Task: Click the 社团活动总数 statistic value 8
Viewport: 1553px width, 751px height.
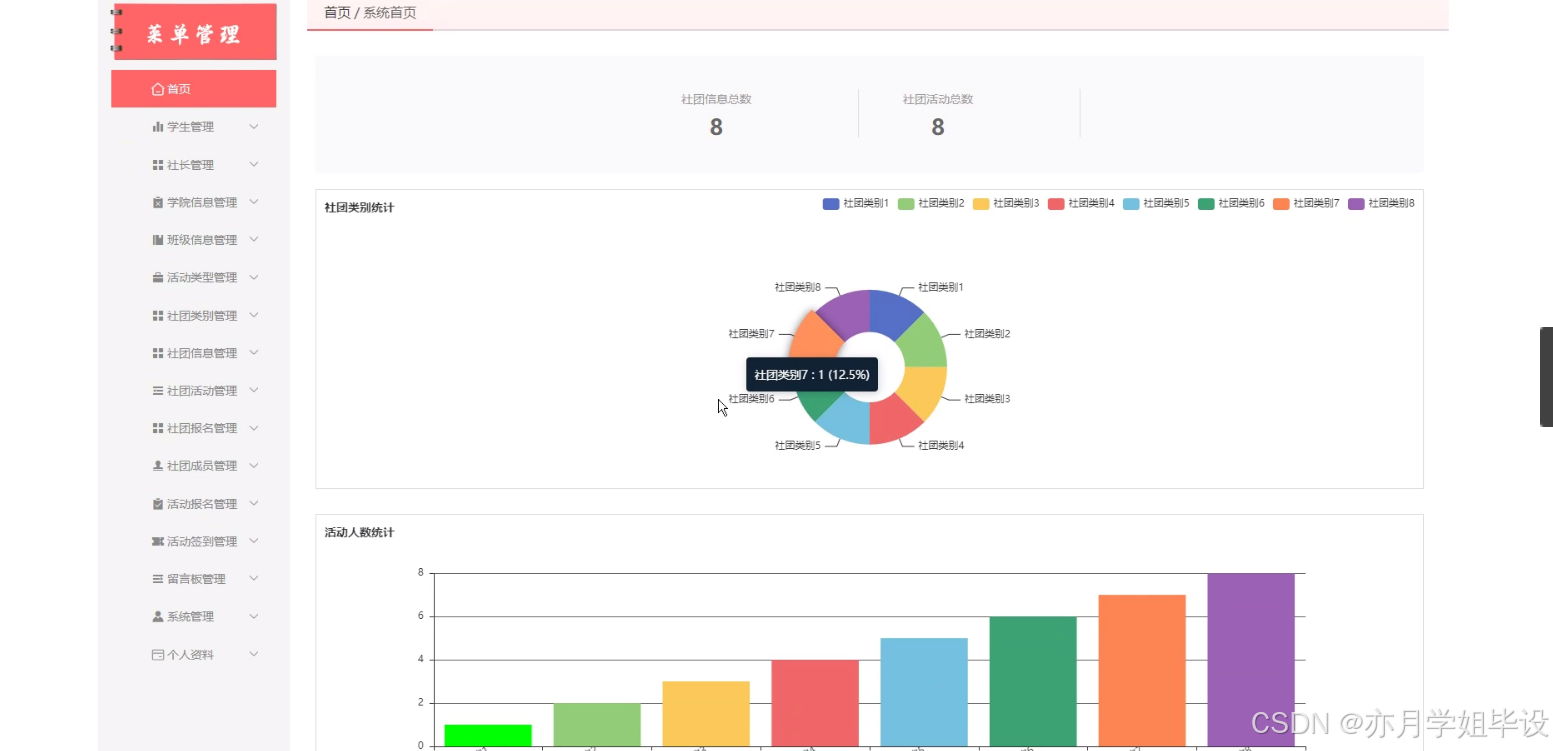Action: (938, 127)
